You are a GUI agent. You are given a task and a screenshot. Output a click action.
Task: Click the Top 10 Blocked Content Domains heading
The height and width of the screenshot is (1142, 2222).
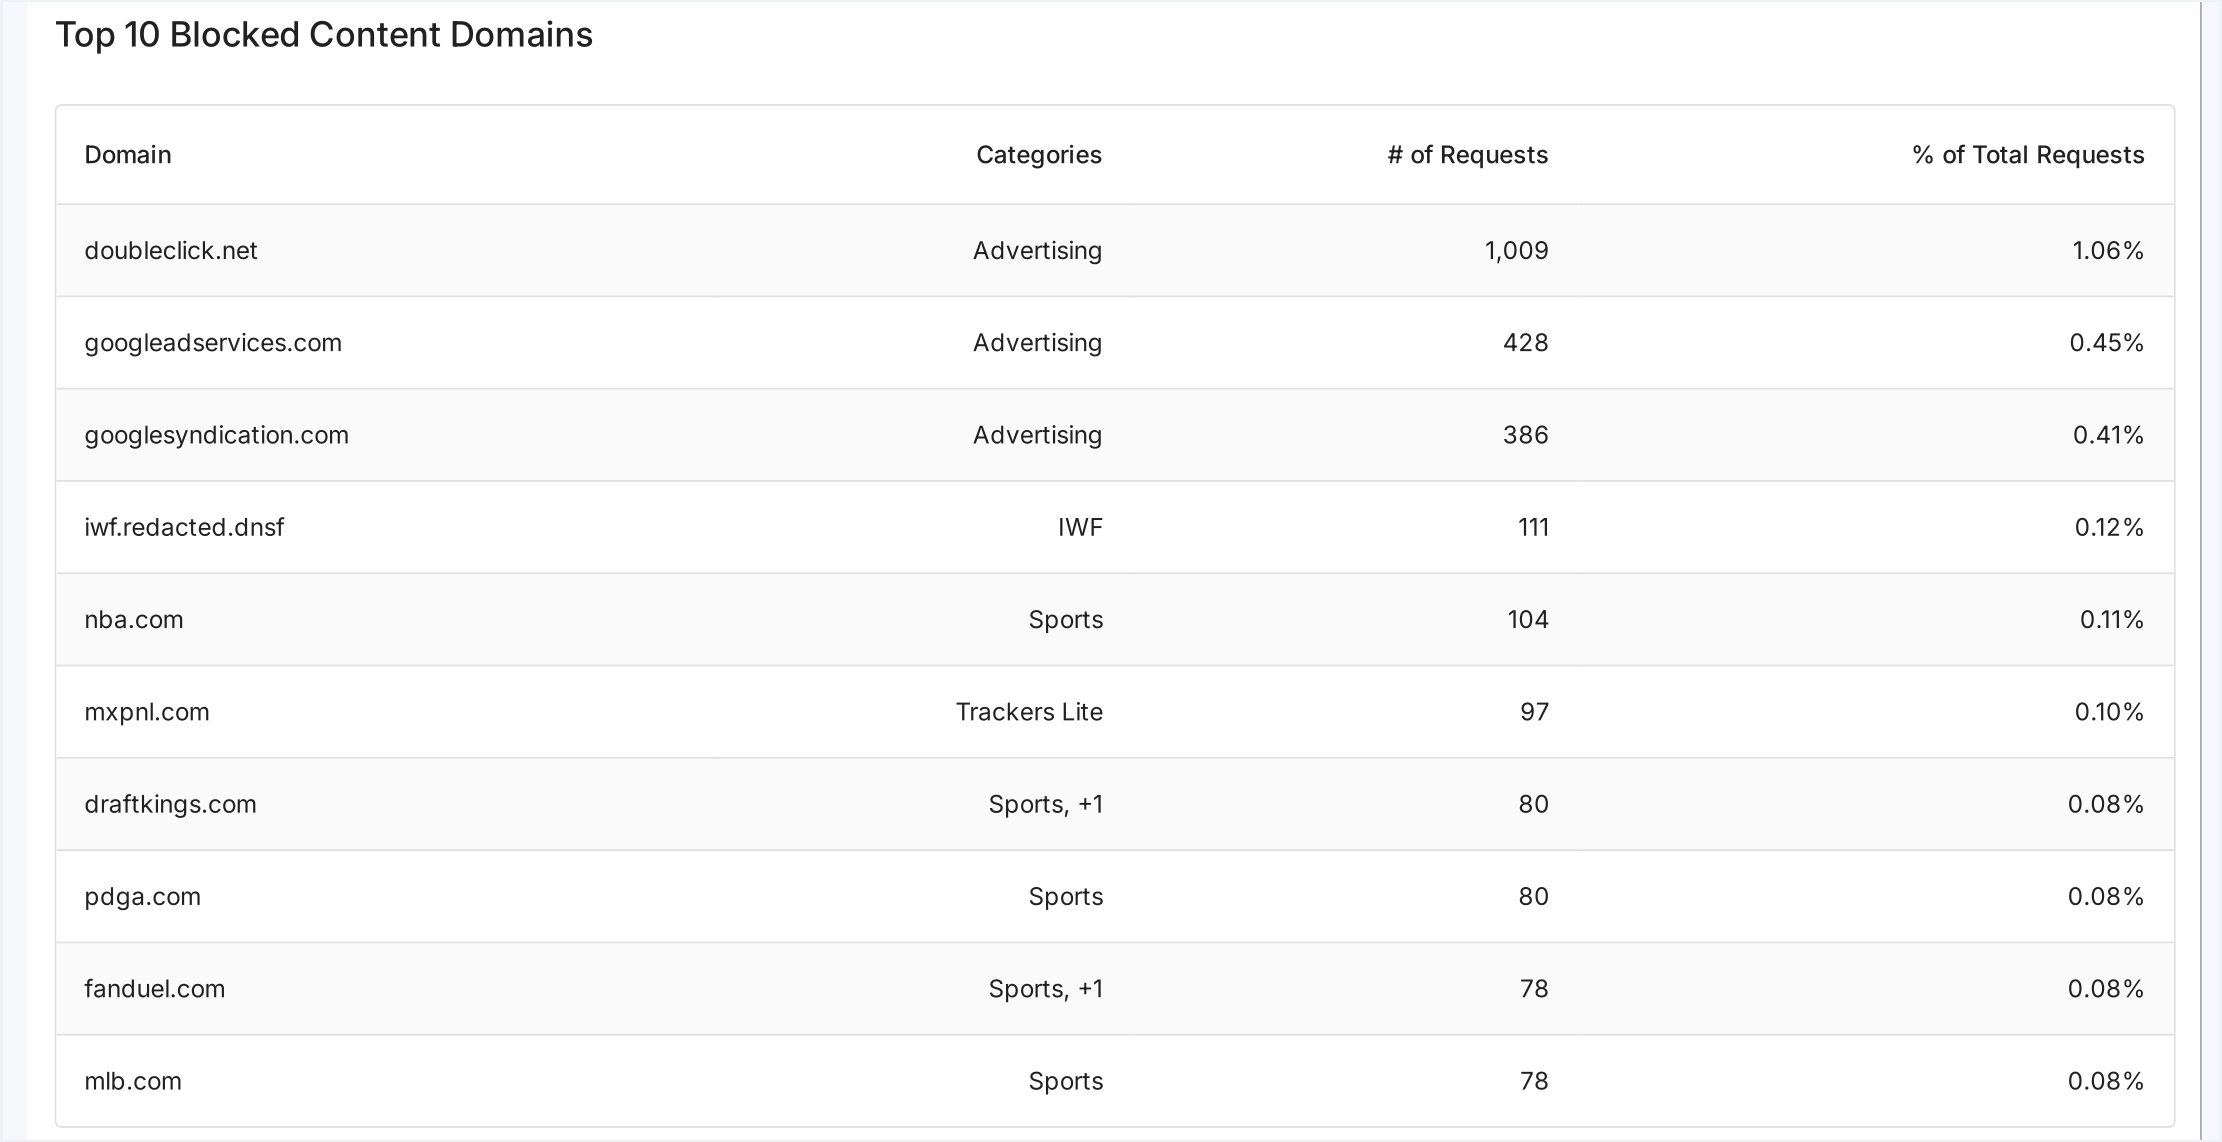click(324, 35)
